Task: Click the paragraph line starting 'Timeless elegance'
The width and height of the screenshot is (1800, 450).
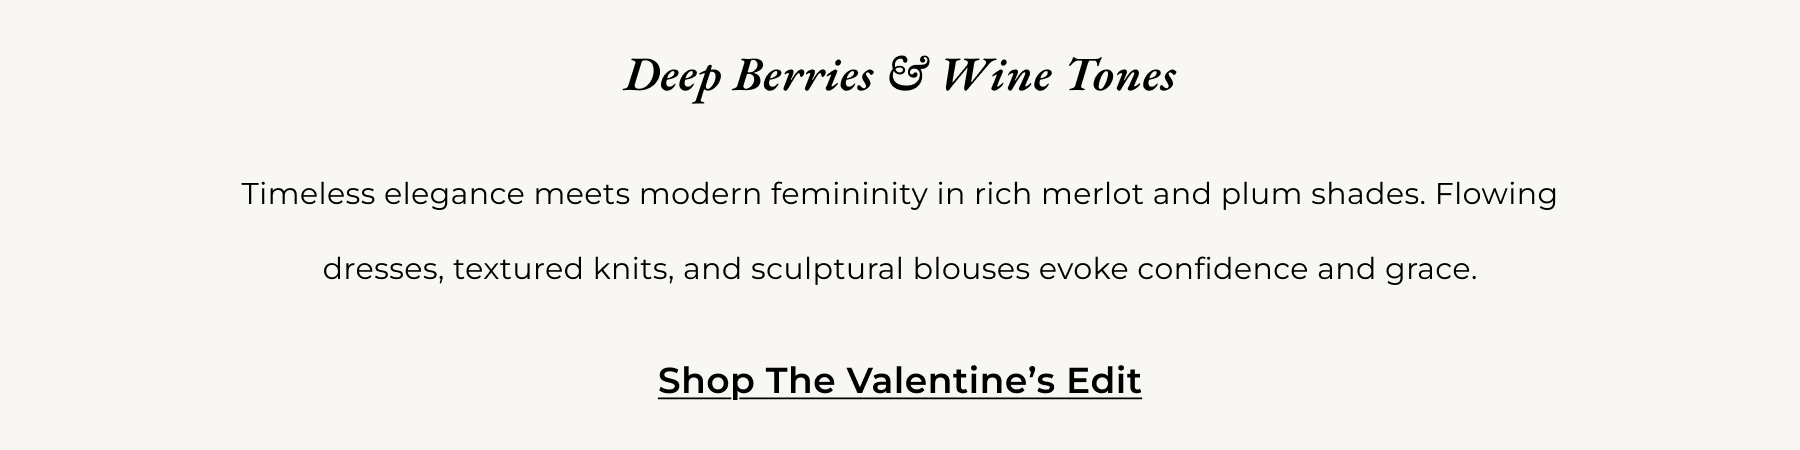Action: 900,194
